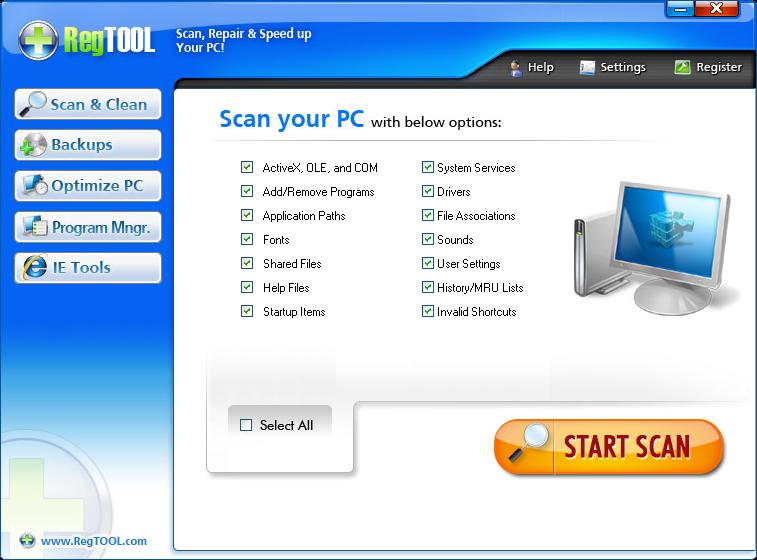Image resolution: width=757 pixels, height=560 pixels.
Task: Click Register
Action: pyautogui.click(x=708, y=68)
